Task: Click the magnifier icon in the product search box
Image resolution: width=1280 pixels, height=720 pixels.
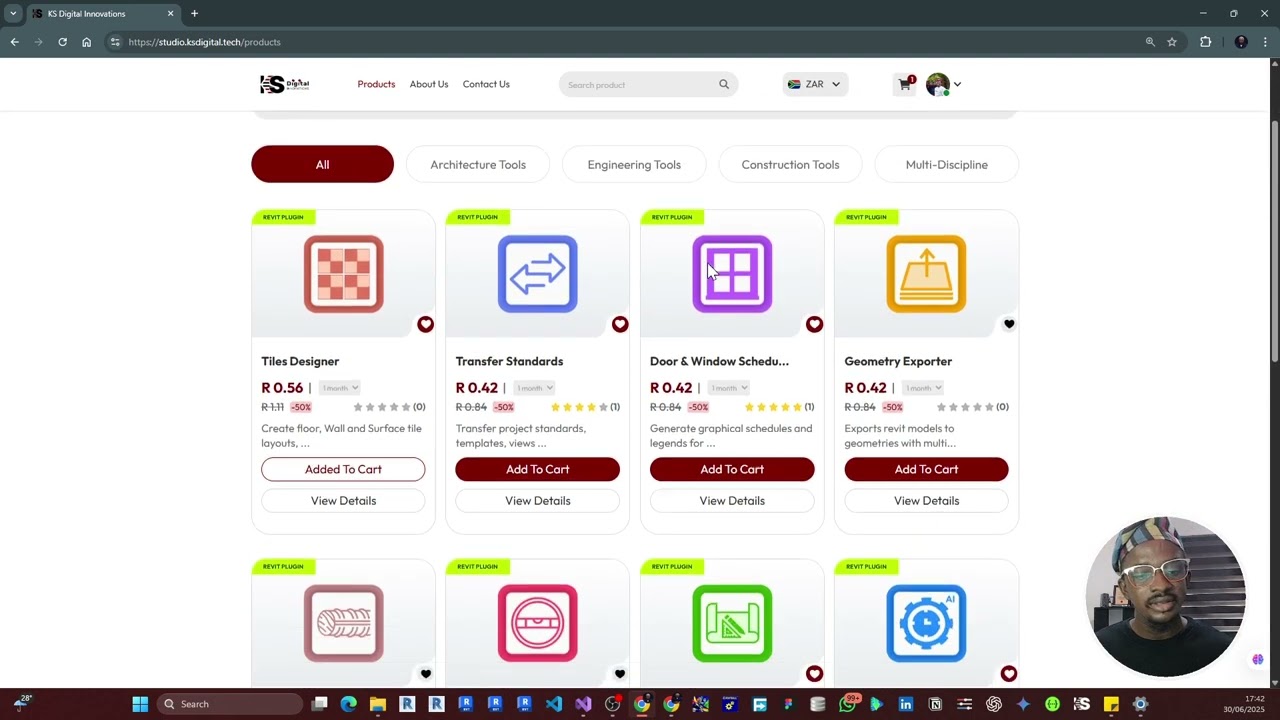Action: pyautogui.click(x=724, y=84)
